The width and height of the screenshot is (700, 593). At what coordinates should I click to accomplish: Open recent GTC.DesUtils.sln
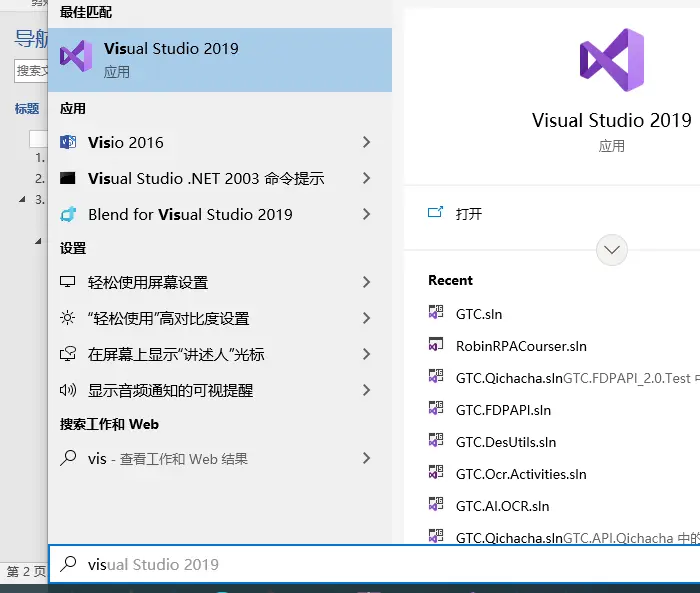[x=506, y=443]
